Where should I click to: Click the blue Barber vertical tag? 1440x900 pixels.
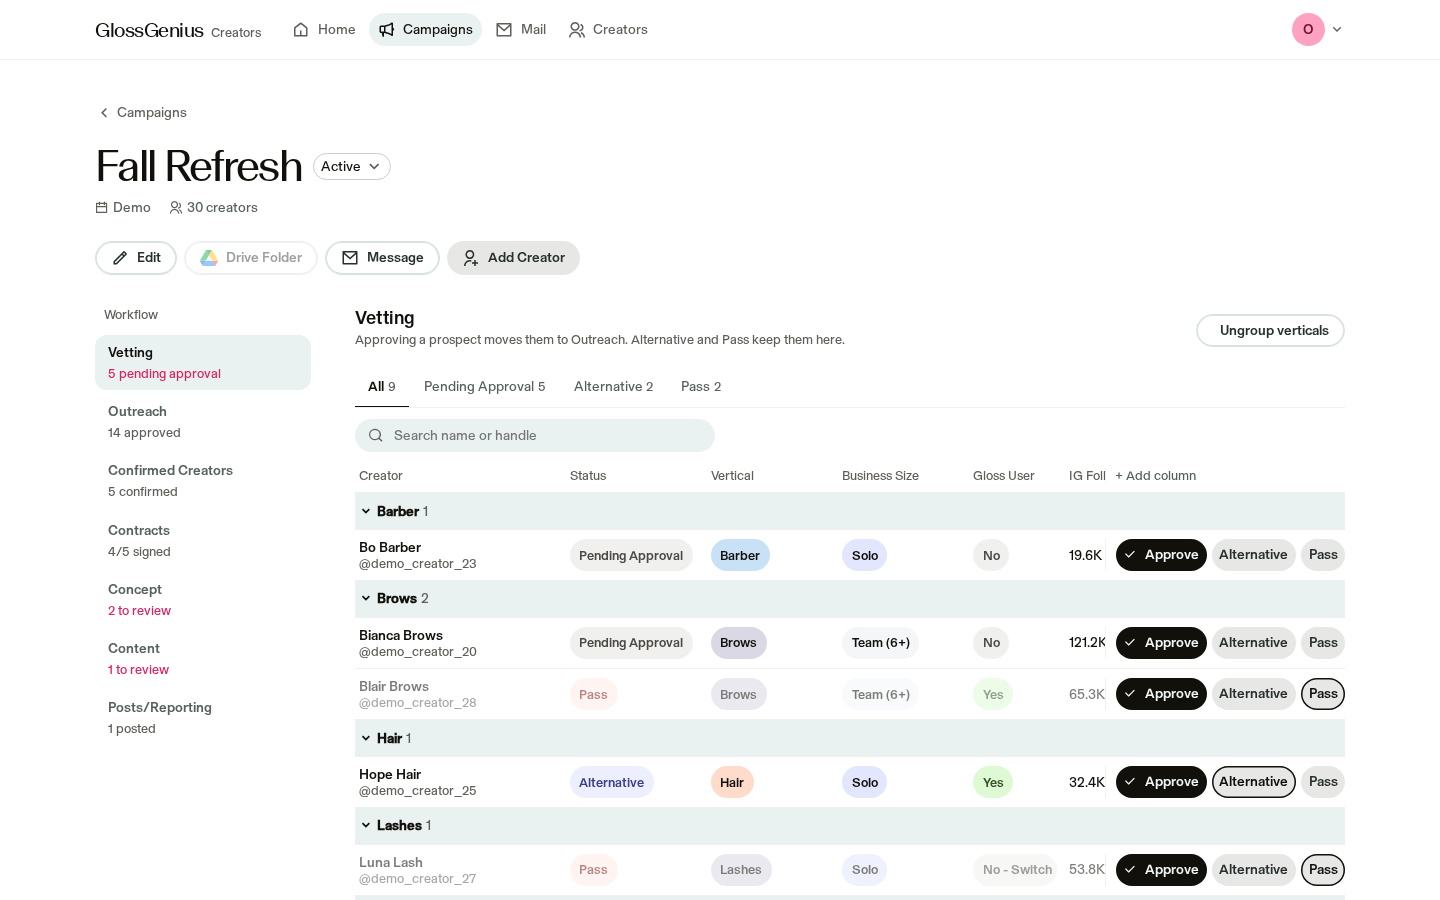[740, 556]
